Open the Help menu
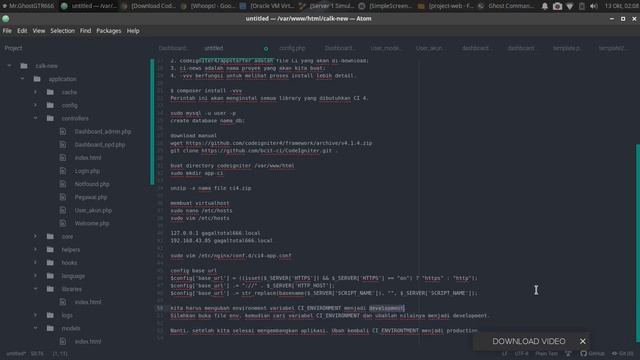Image resolution: width=640 pixels, height=360 pixels. (x=133, y=31)
